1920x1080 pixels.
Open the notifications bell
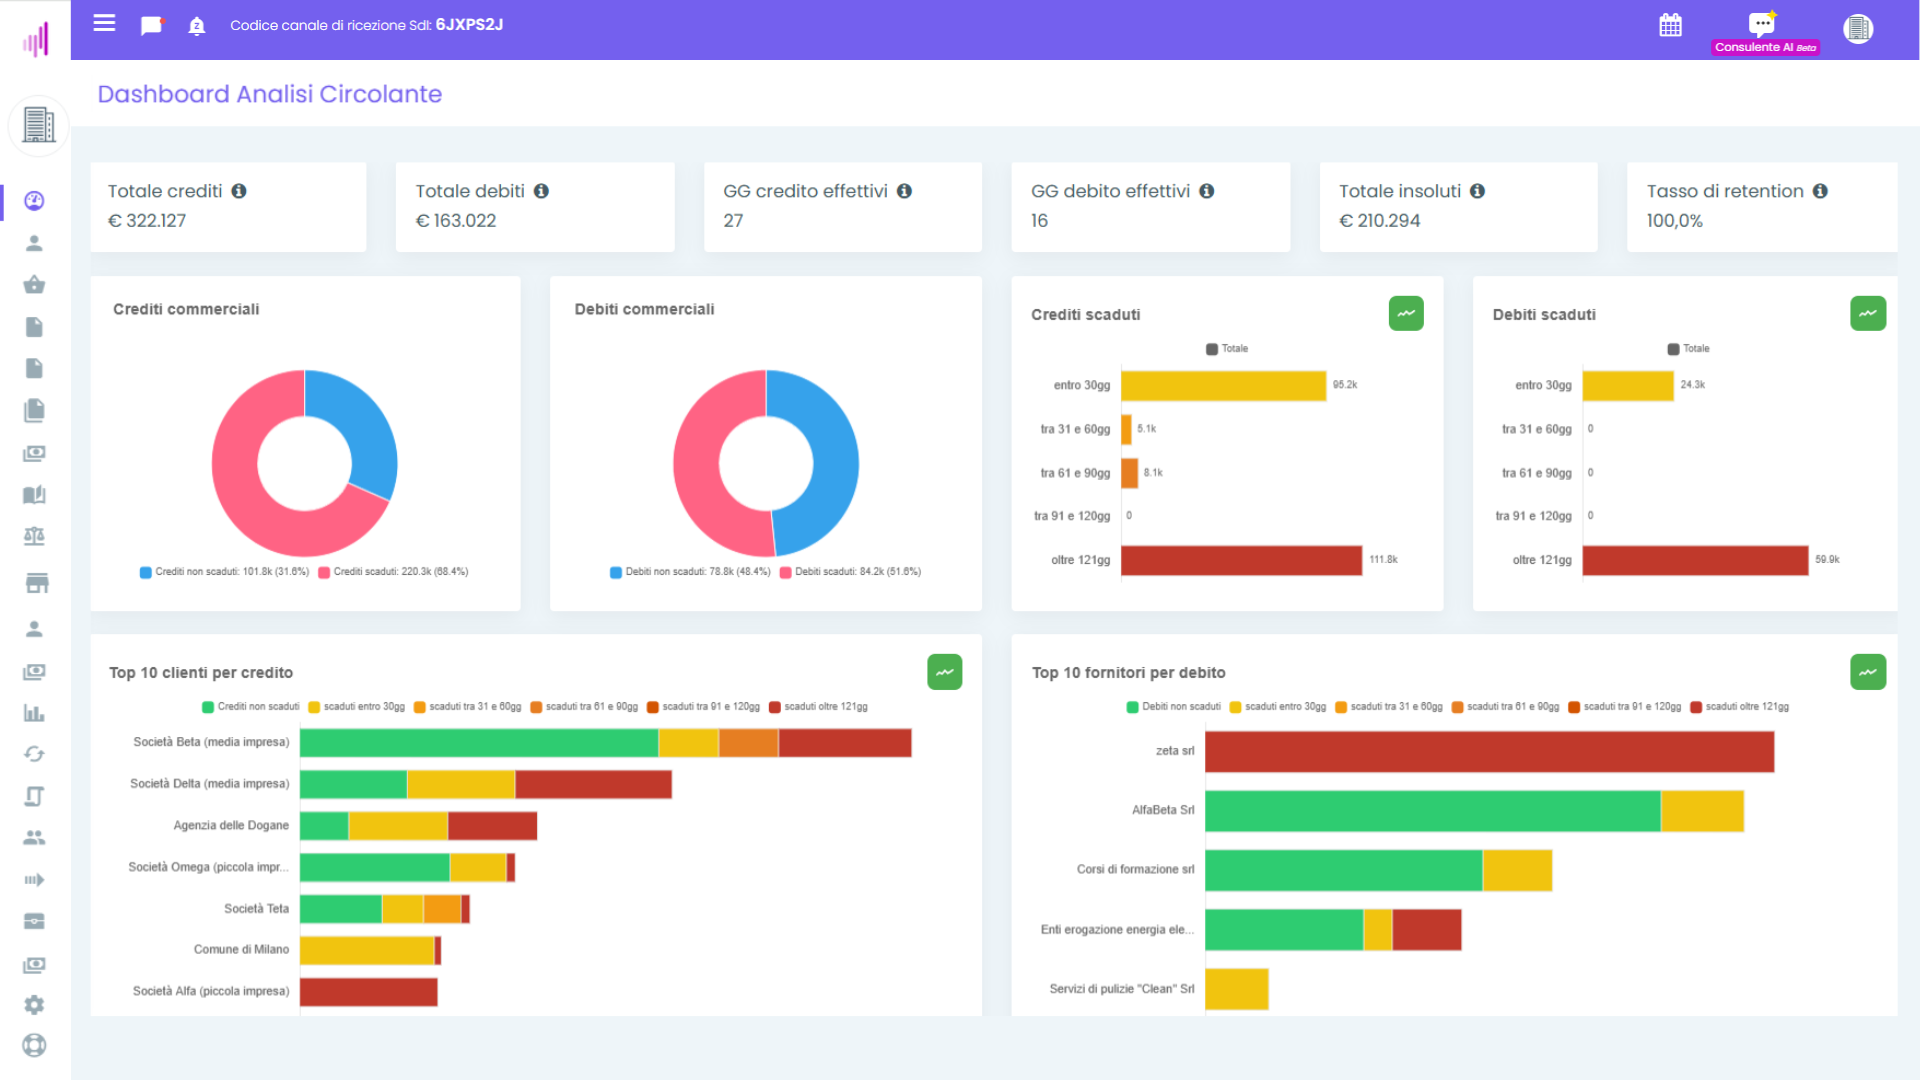196,26
